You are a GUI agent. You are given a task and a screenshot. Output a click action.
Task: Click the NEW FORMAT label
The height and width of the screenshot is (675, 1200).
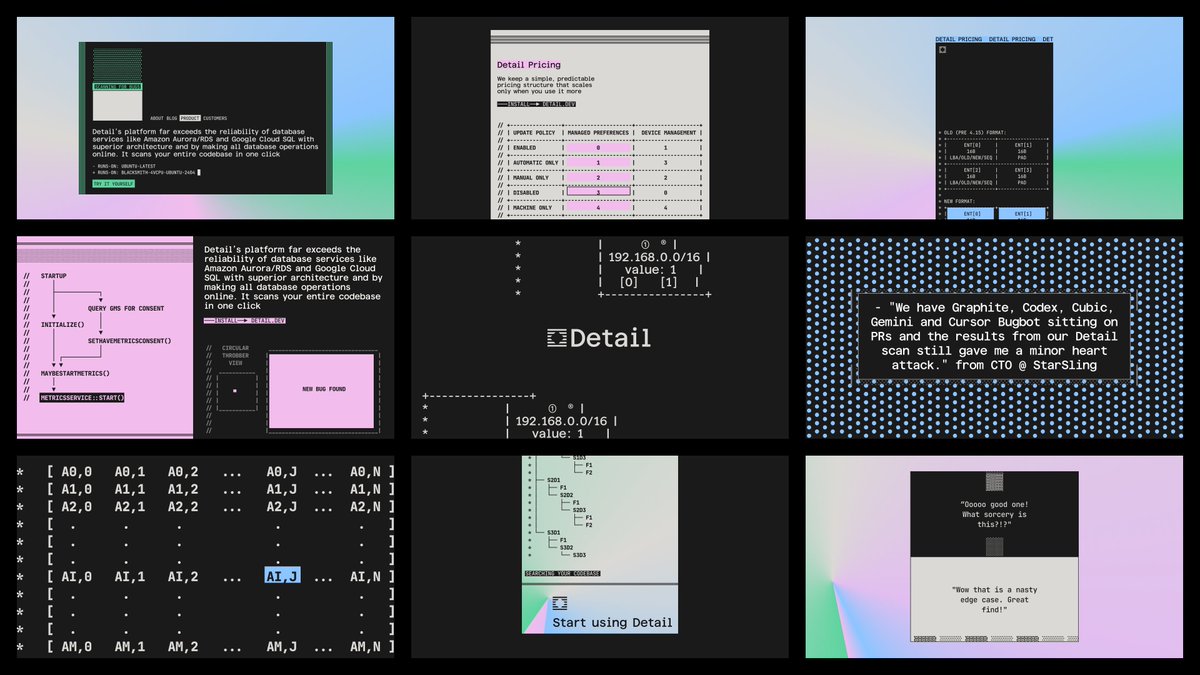960,201
